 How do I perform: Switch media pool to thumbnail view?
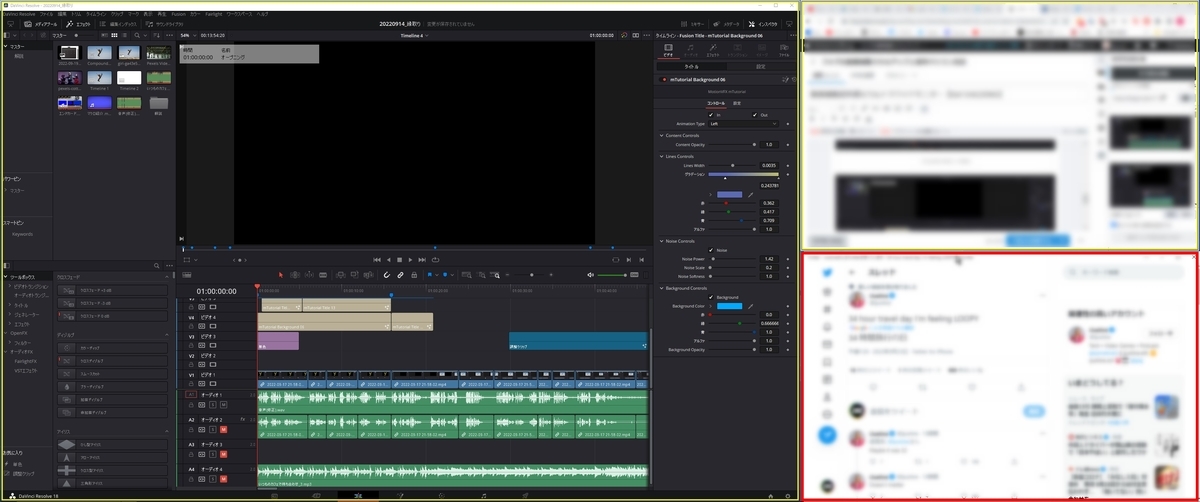click(x=114, y=35)
